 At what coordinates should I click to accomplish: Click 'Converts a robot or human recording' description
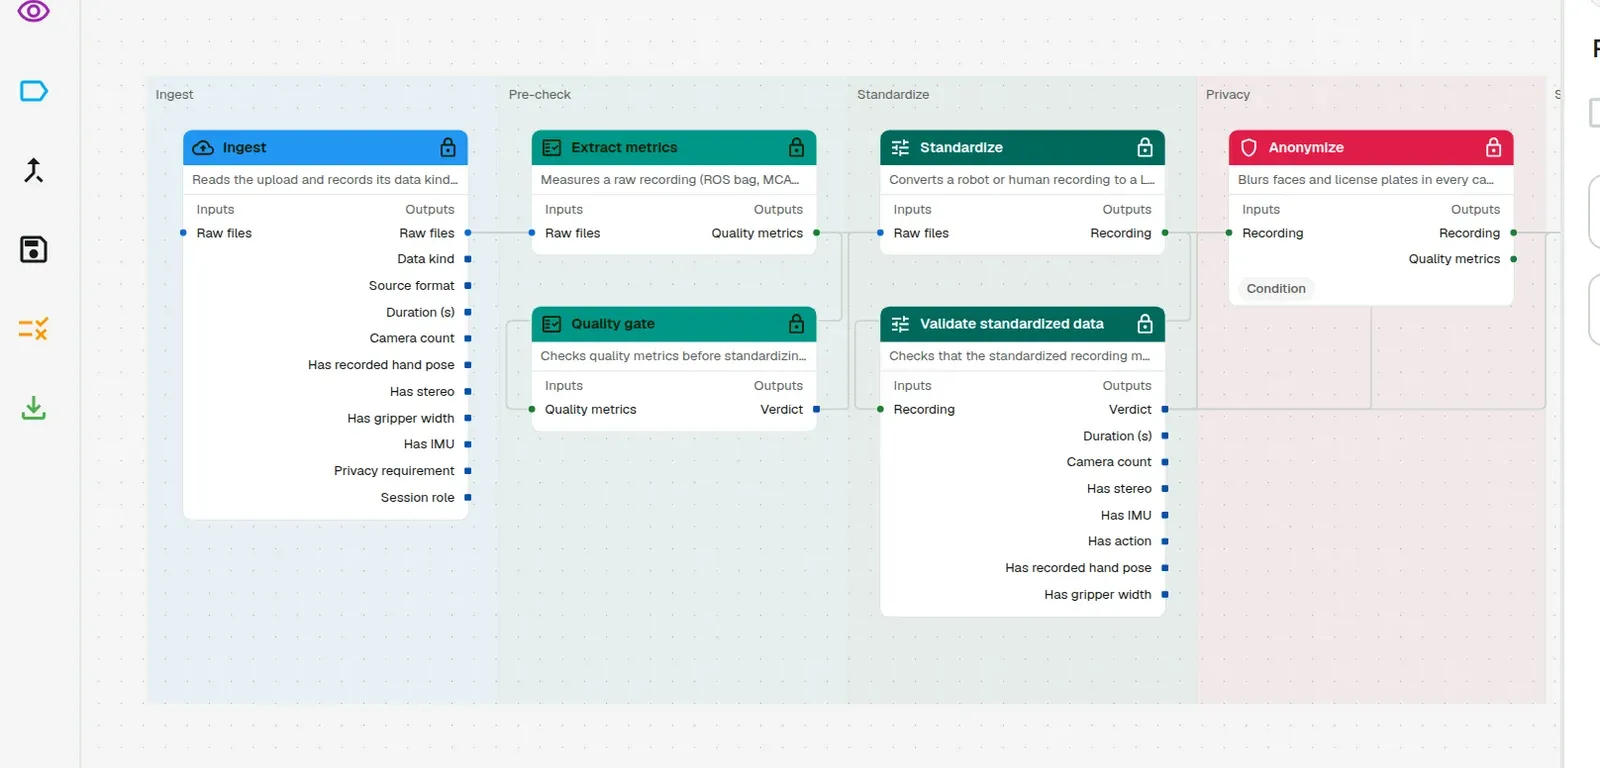click(1022, 180)
